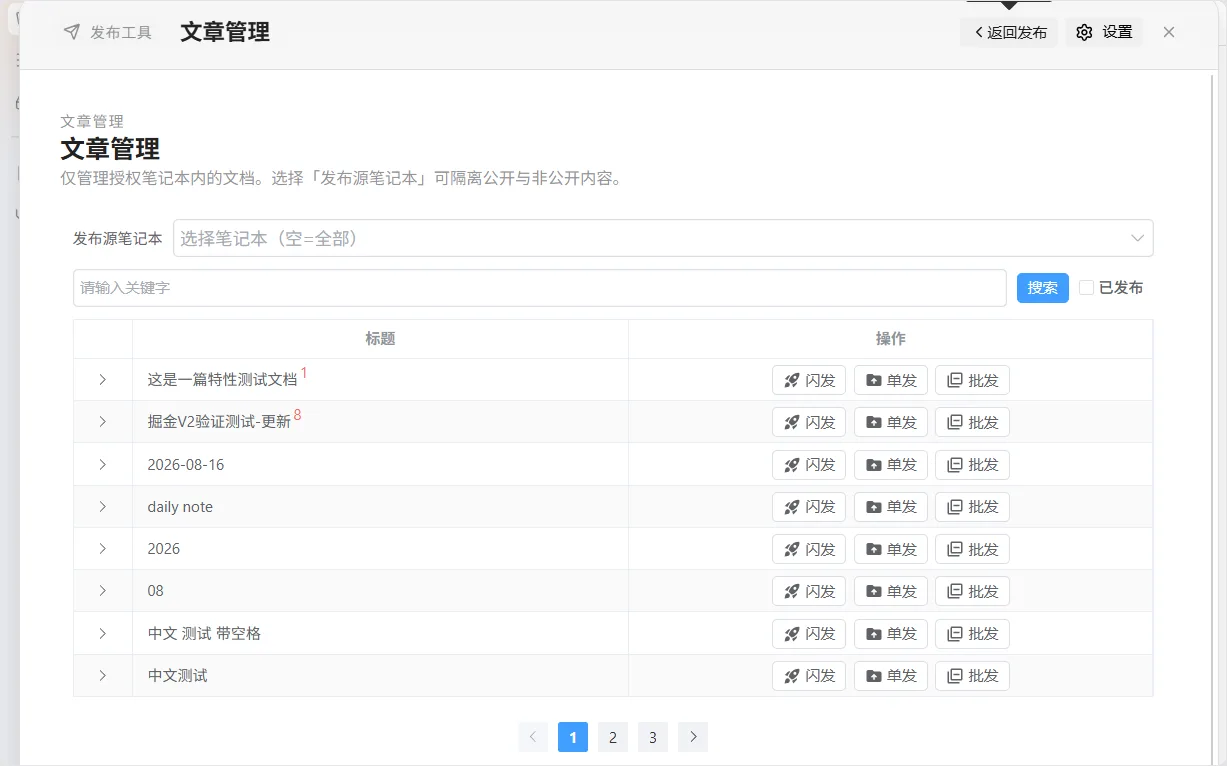
Task: Click 闪发 for 这是一篇特性测试文档
Action: pyautogui.click(x=809, y=380)
